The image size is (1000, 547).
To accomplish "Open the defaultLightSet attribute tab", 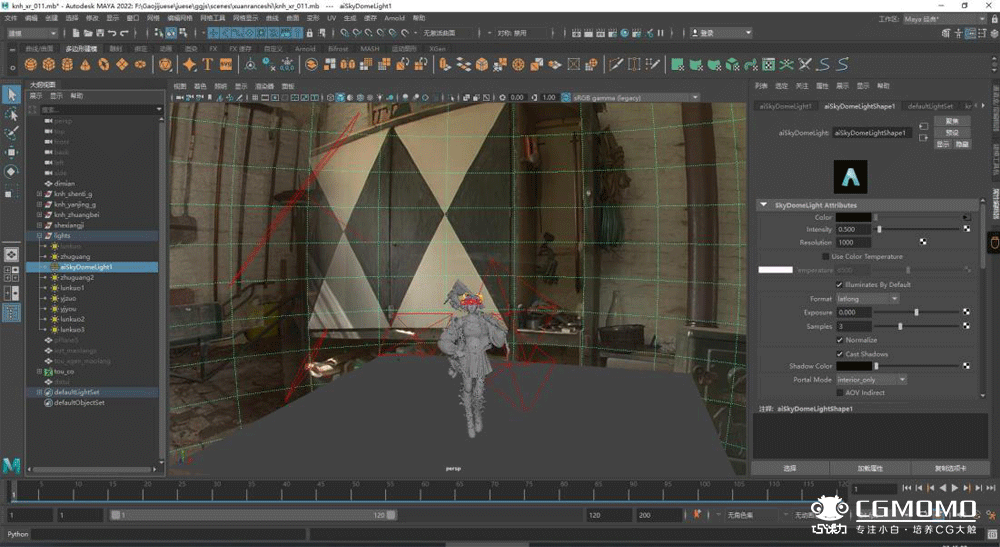I will pyautogui.click(x=930, y=106).
